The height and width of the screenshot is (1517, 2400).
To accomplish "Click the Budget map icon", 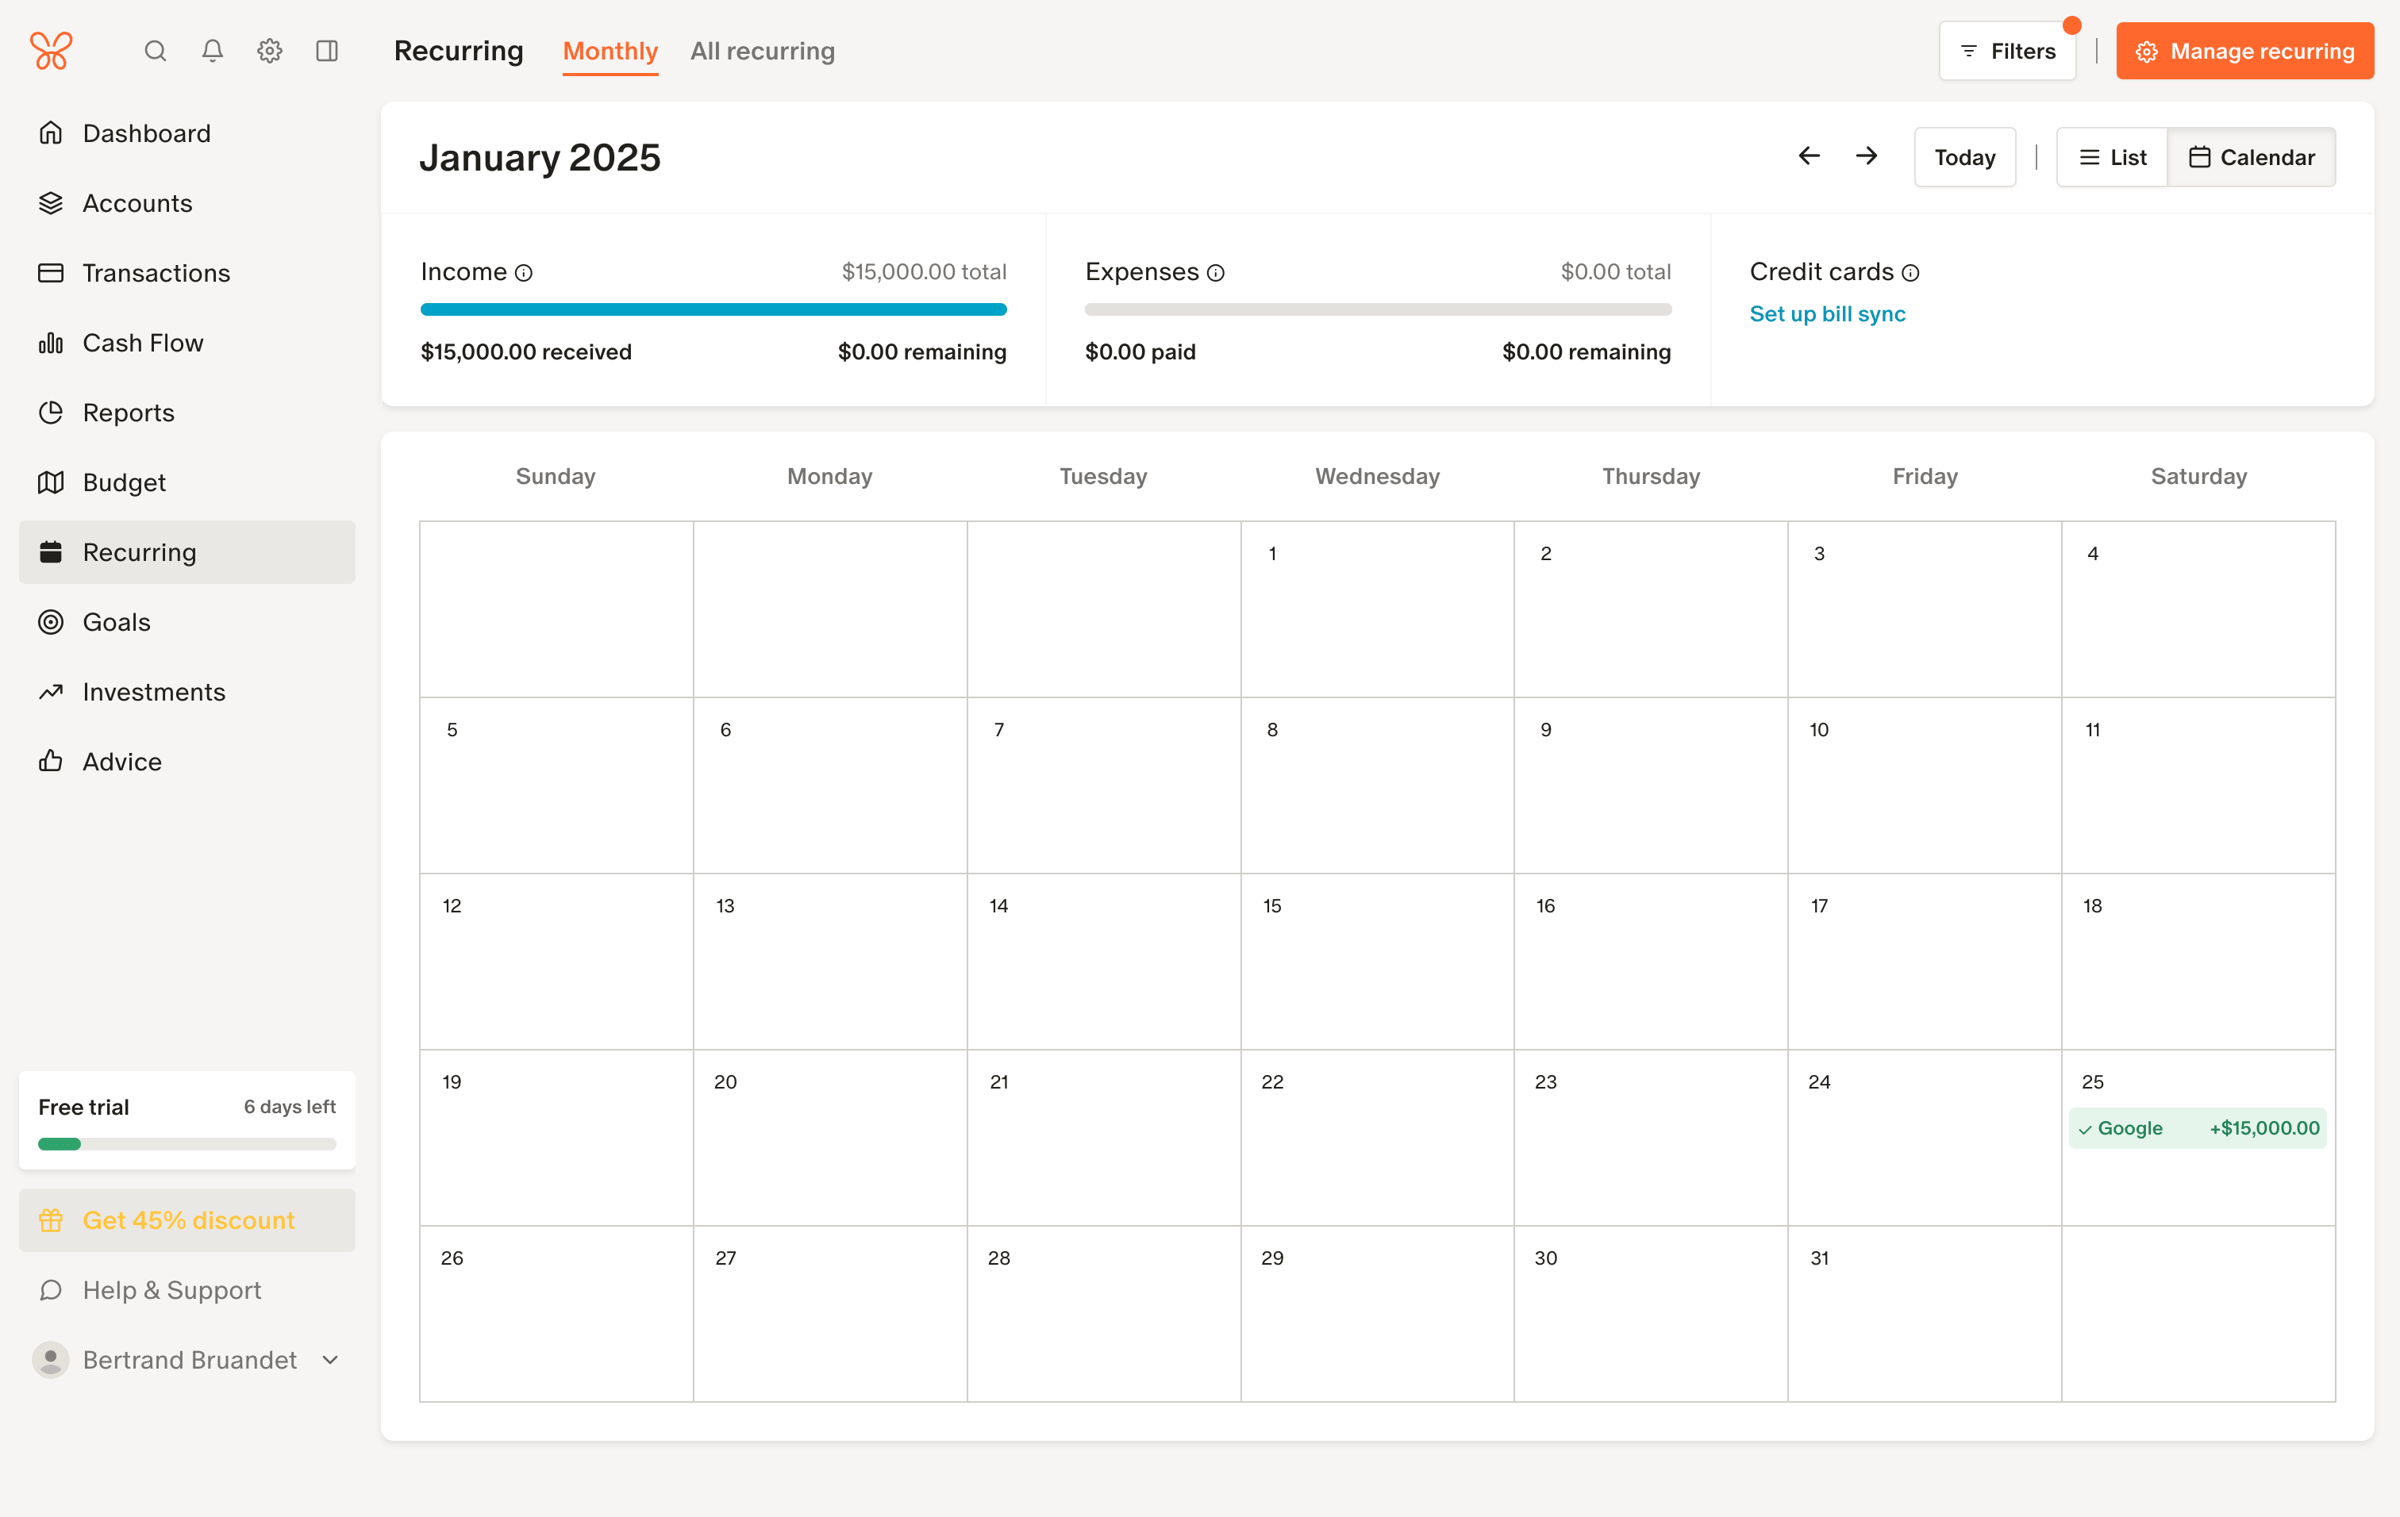I will [51, 482].
